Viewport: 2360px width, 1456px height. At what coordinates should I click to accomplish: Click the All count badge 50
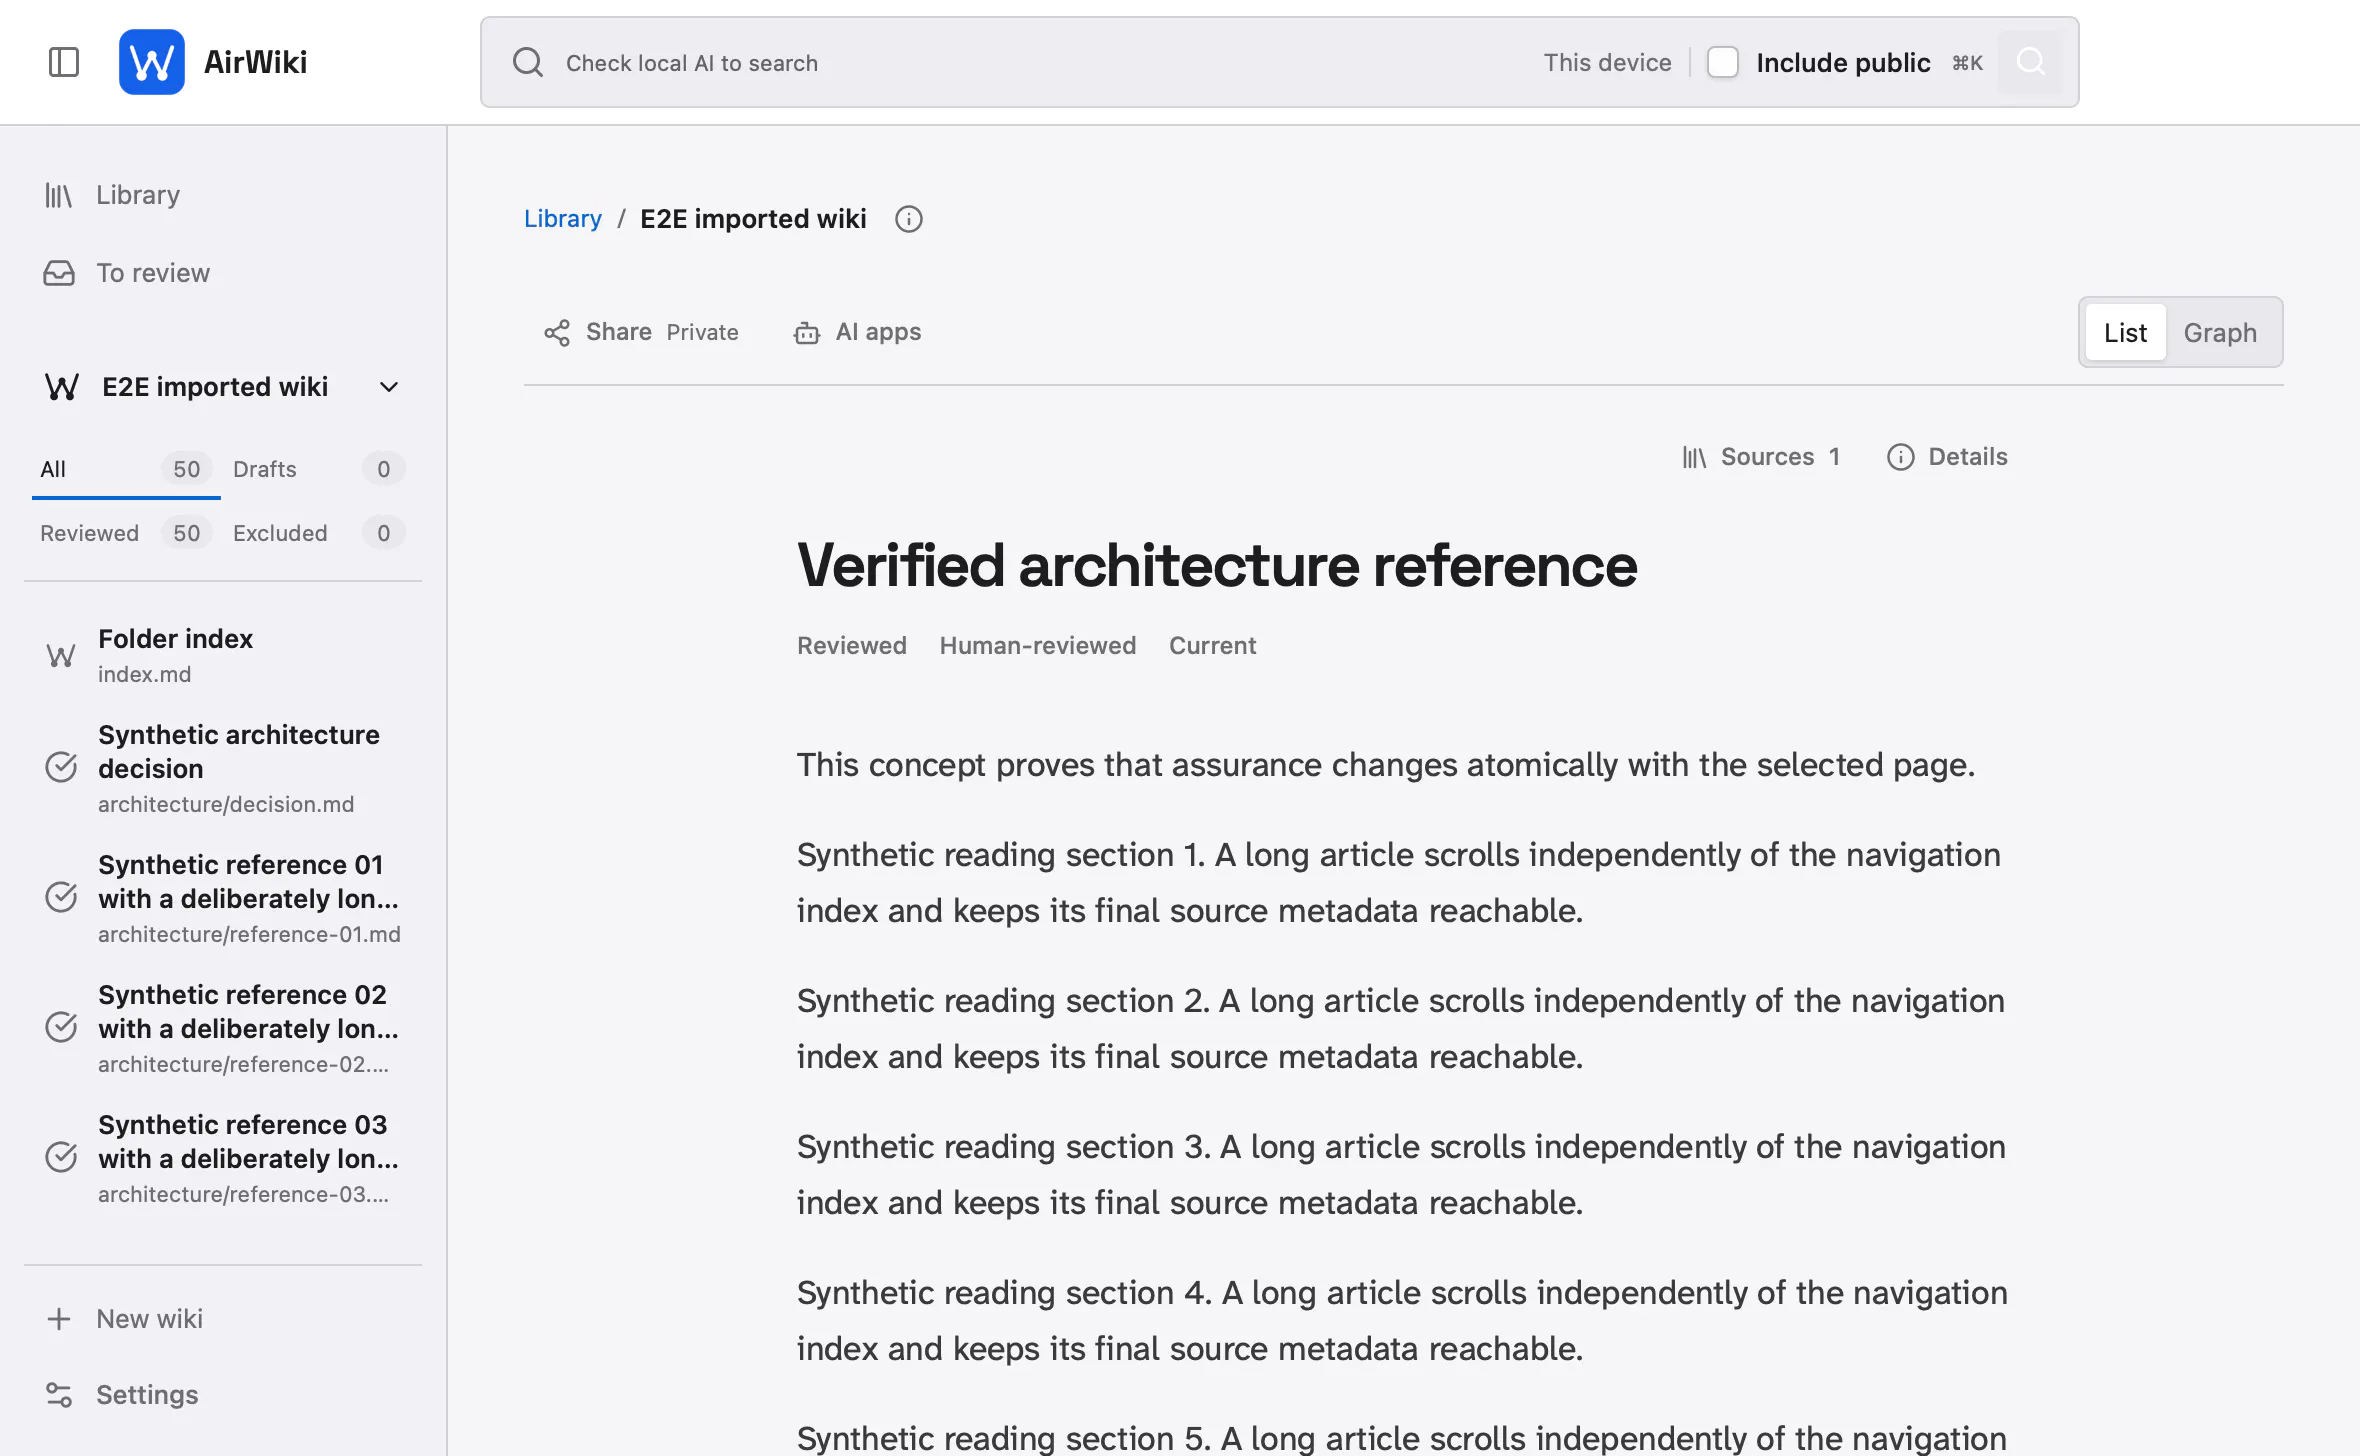click(186, 469)
